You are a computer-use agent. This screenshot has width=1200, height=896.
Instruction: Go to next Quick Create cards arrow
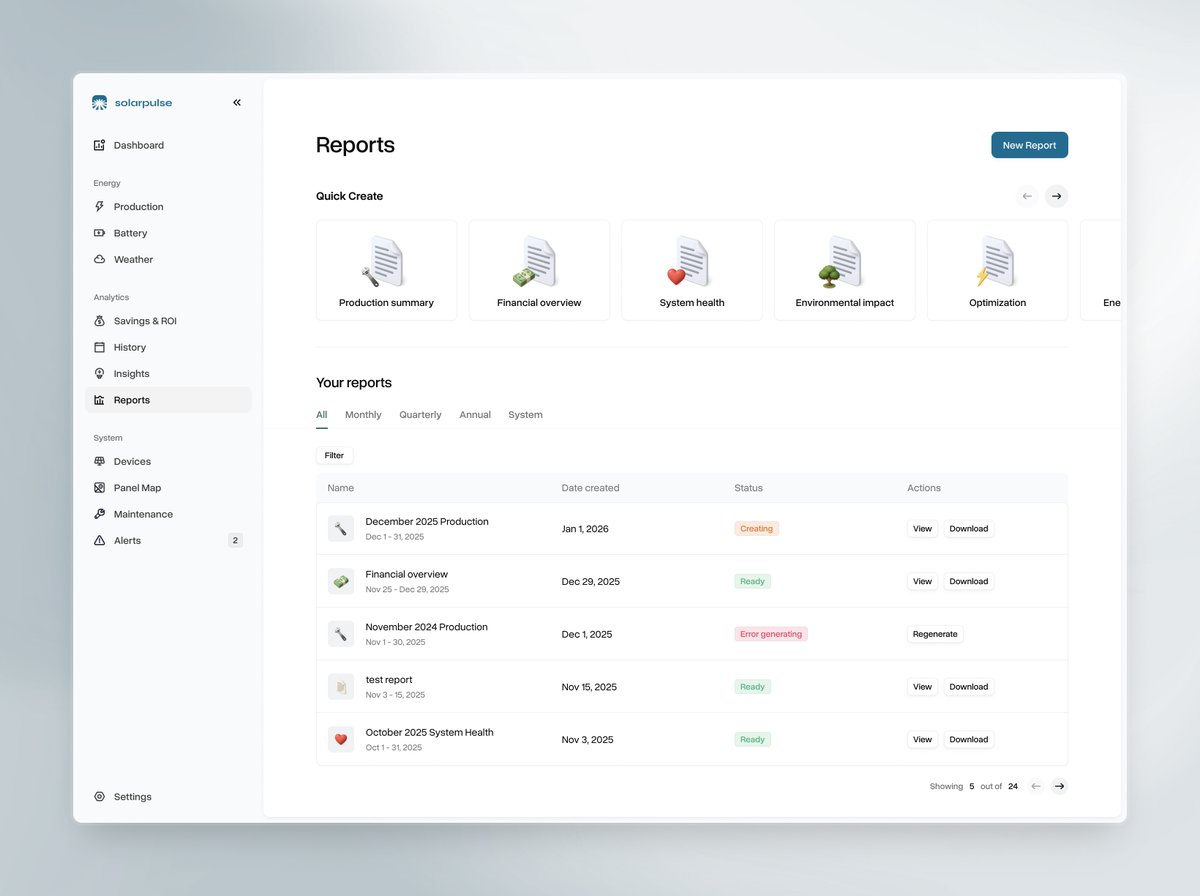tap(1056, 196)
